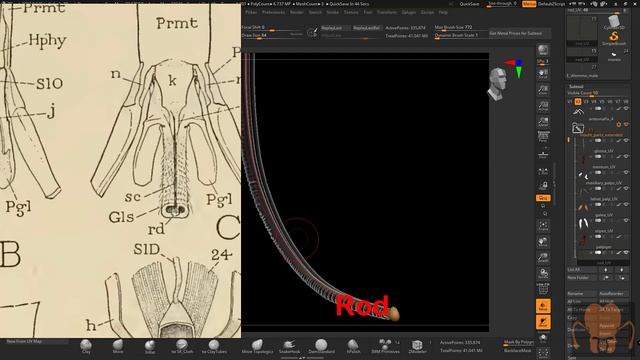
Task: Adjust the Focal Shift slider
Action: (272, 27)
